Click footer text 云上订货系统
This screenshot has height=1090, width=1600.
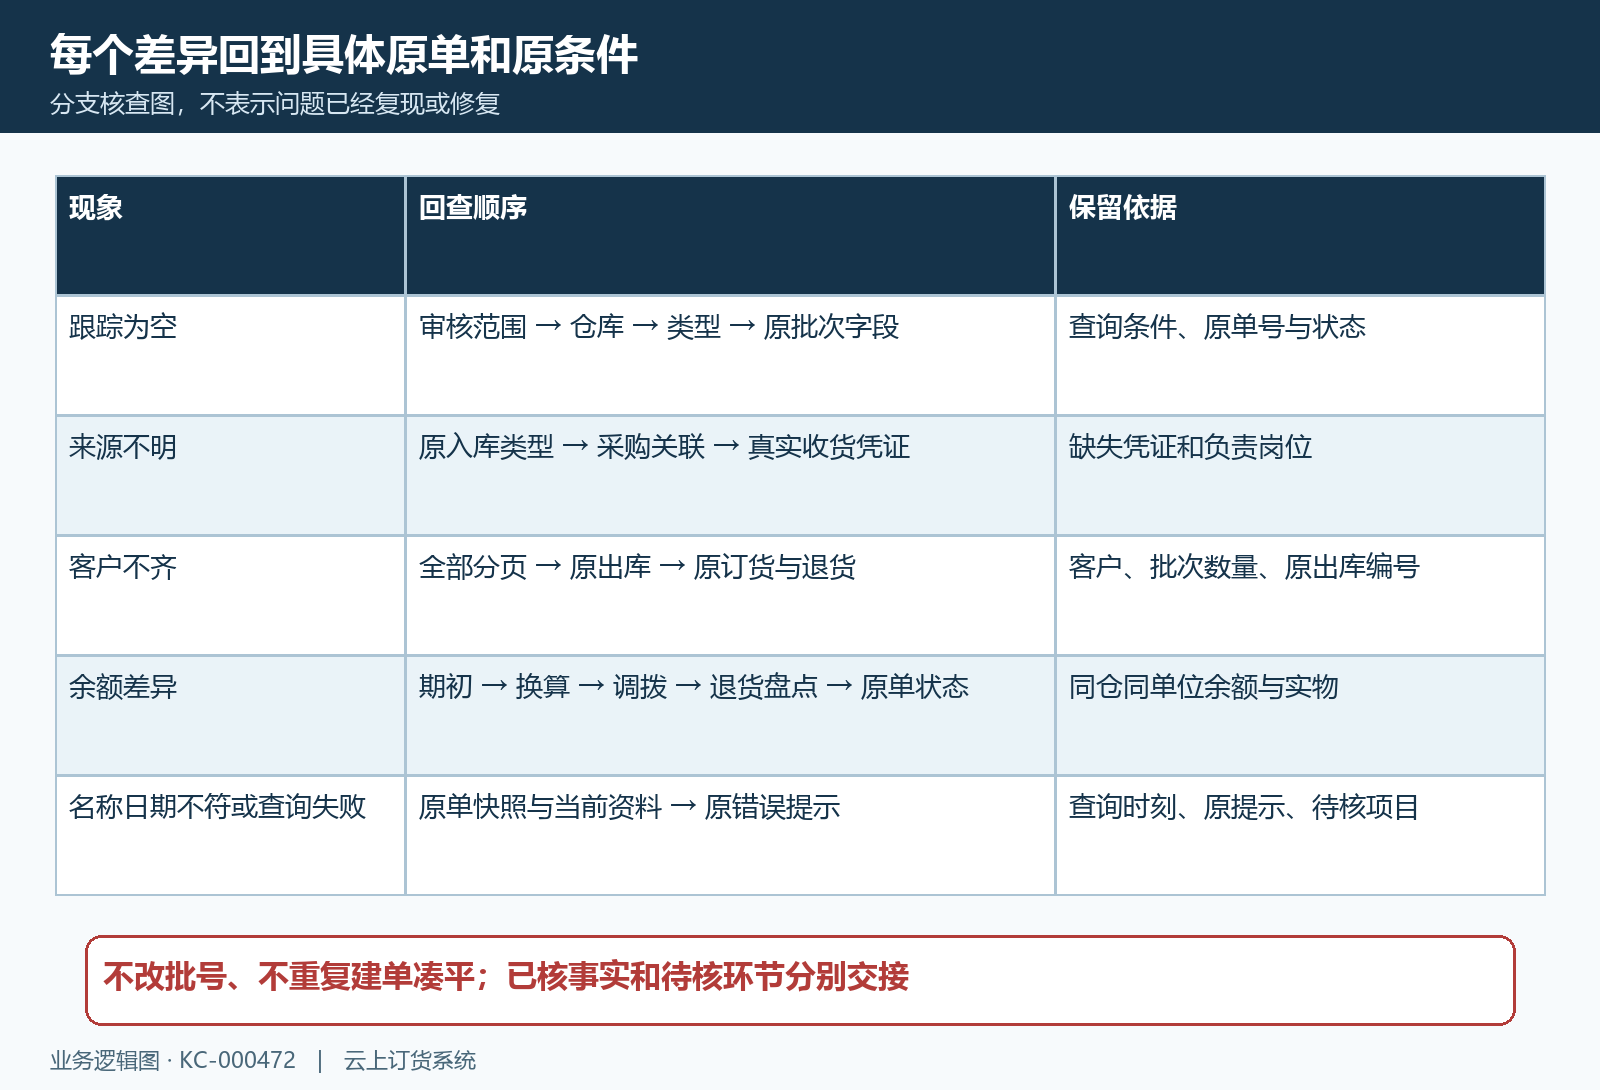click(410, 1060)
